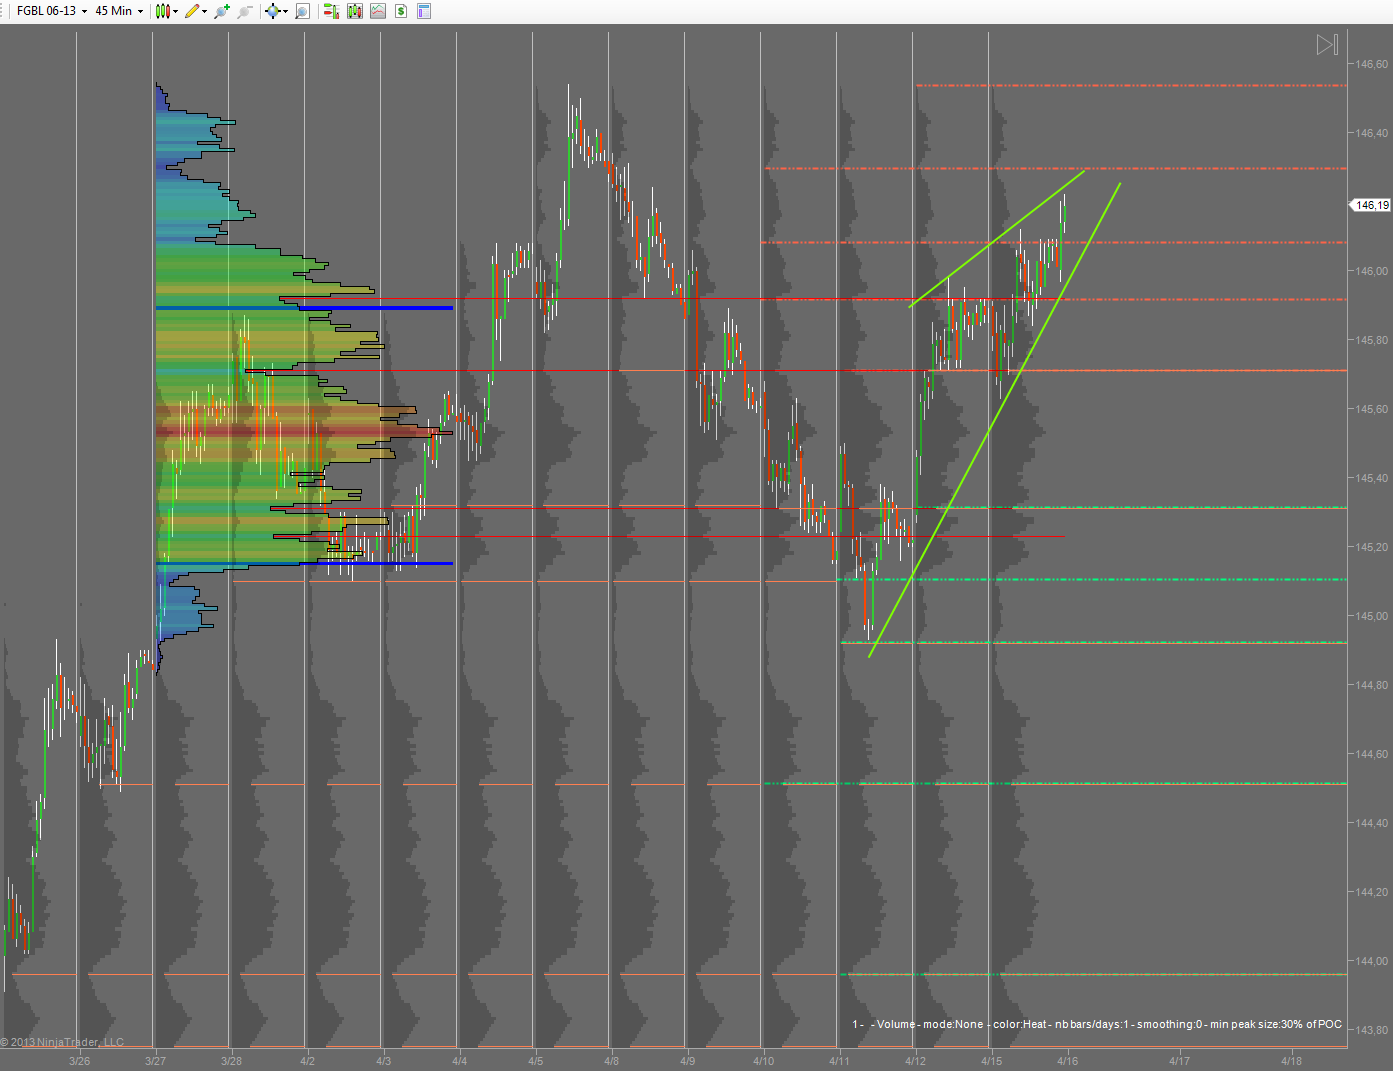Click the 4/2 date label
The image size is (1393, 1071).
tap(308, 1061)
